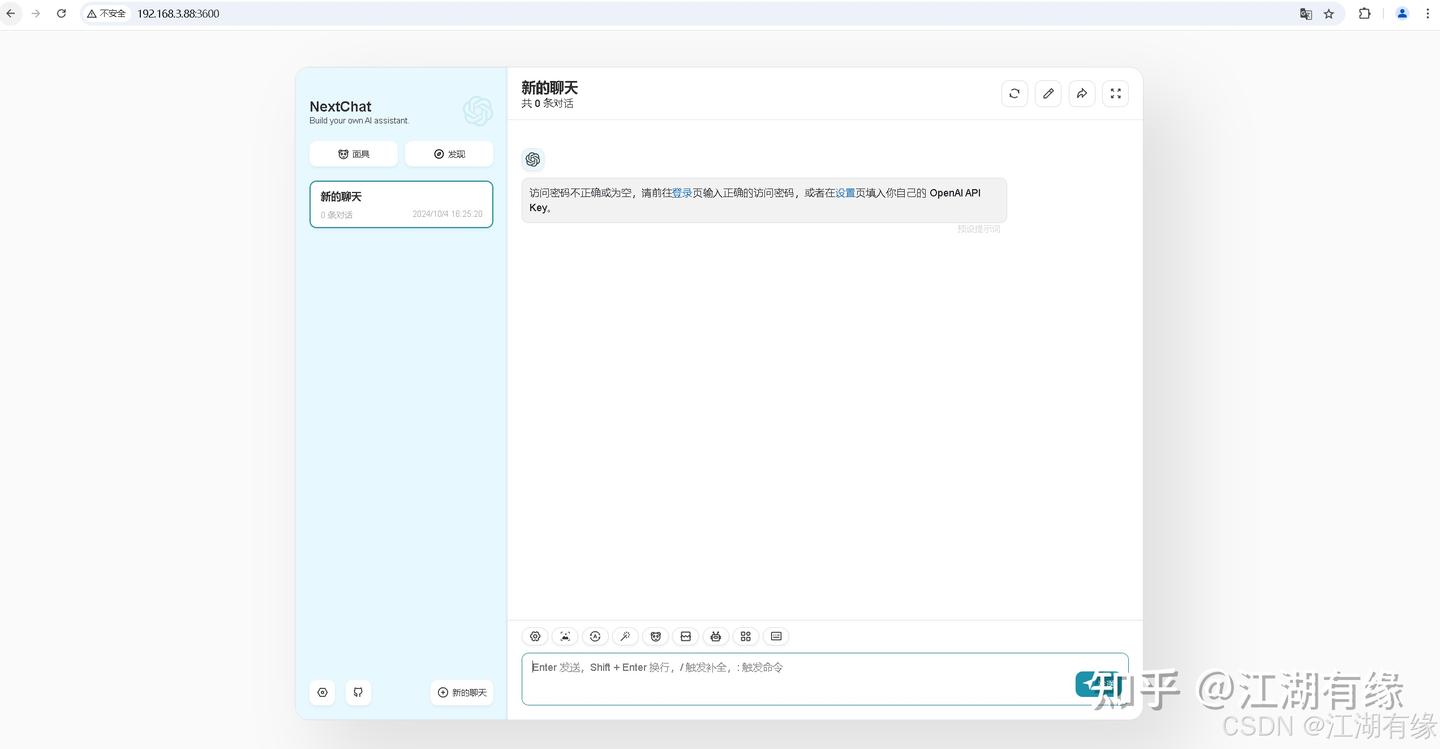Reload the chat with the refresh icon
Viewport: 1440px width, 749px height.
click(x=1014, y=93)
